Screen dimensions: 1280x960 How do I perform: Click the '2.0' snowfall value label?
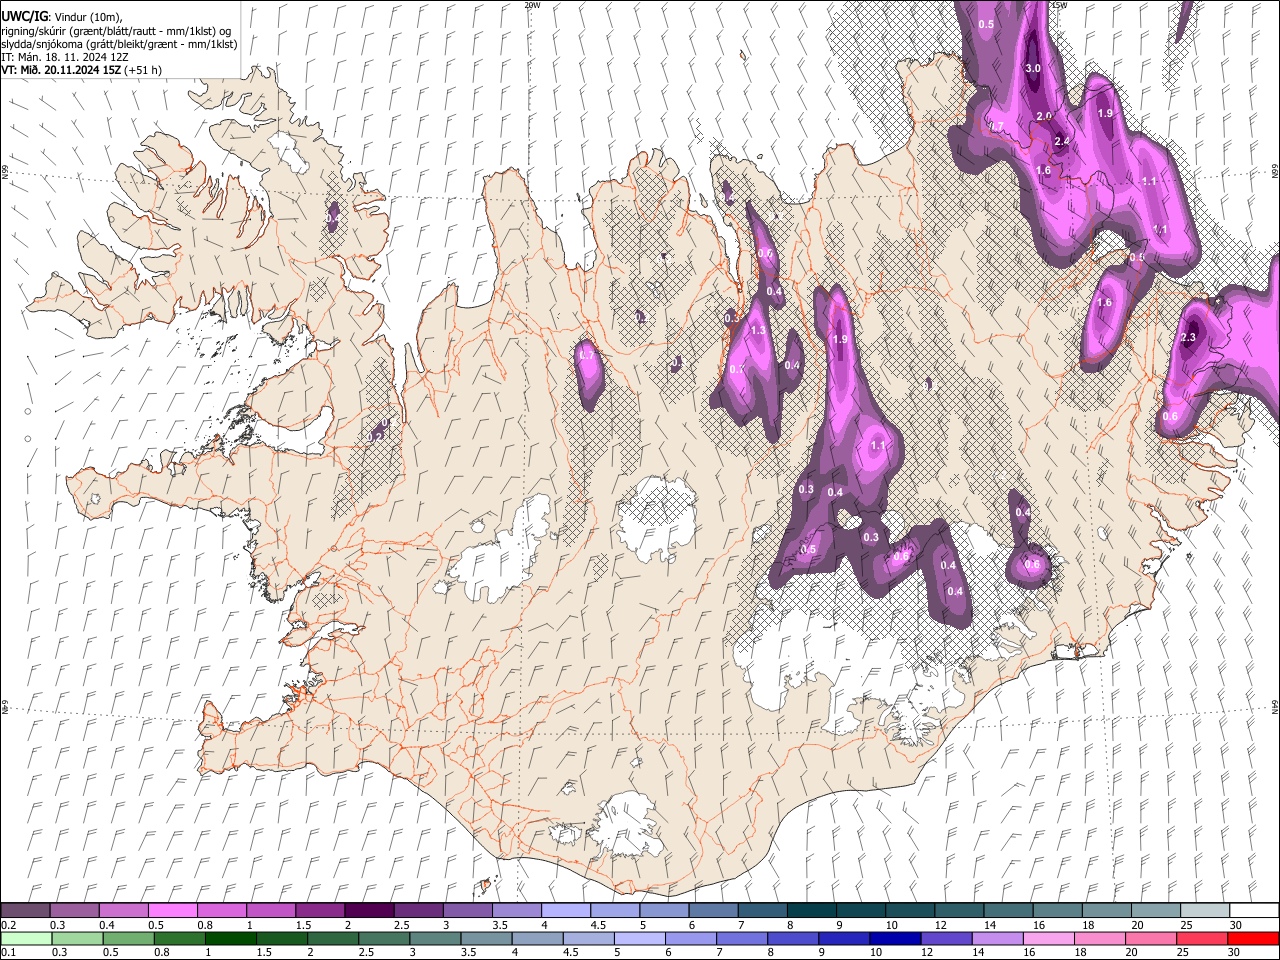[x=1044, y=116]
